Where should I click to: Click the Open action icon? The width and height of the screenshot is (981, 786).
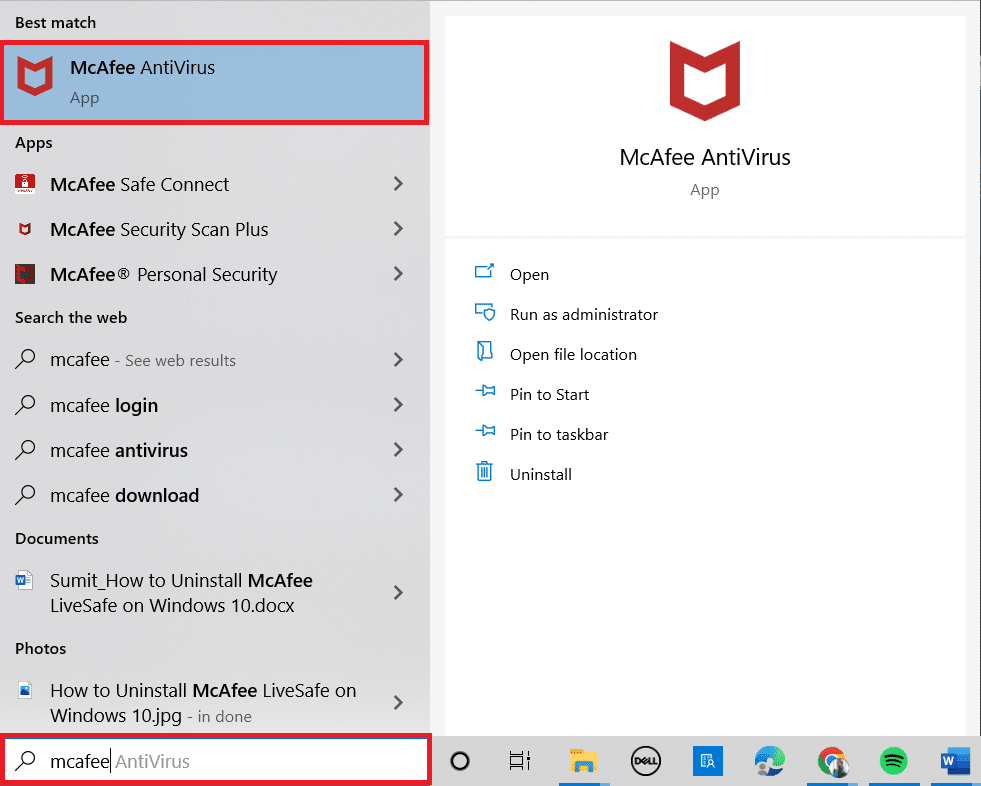pyautogui.click(x=484, y=271)
